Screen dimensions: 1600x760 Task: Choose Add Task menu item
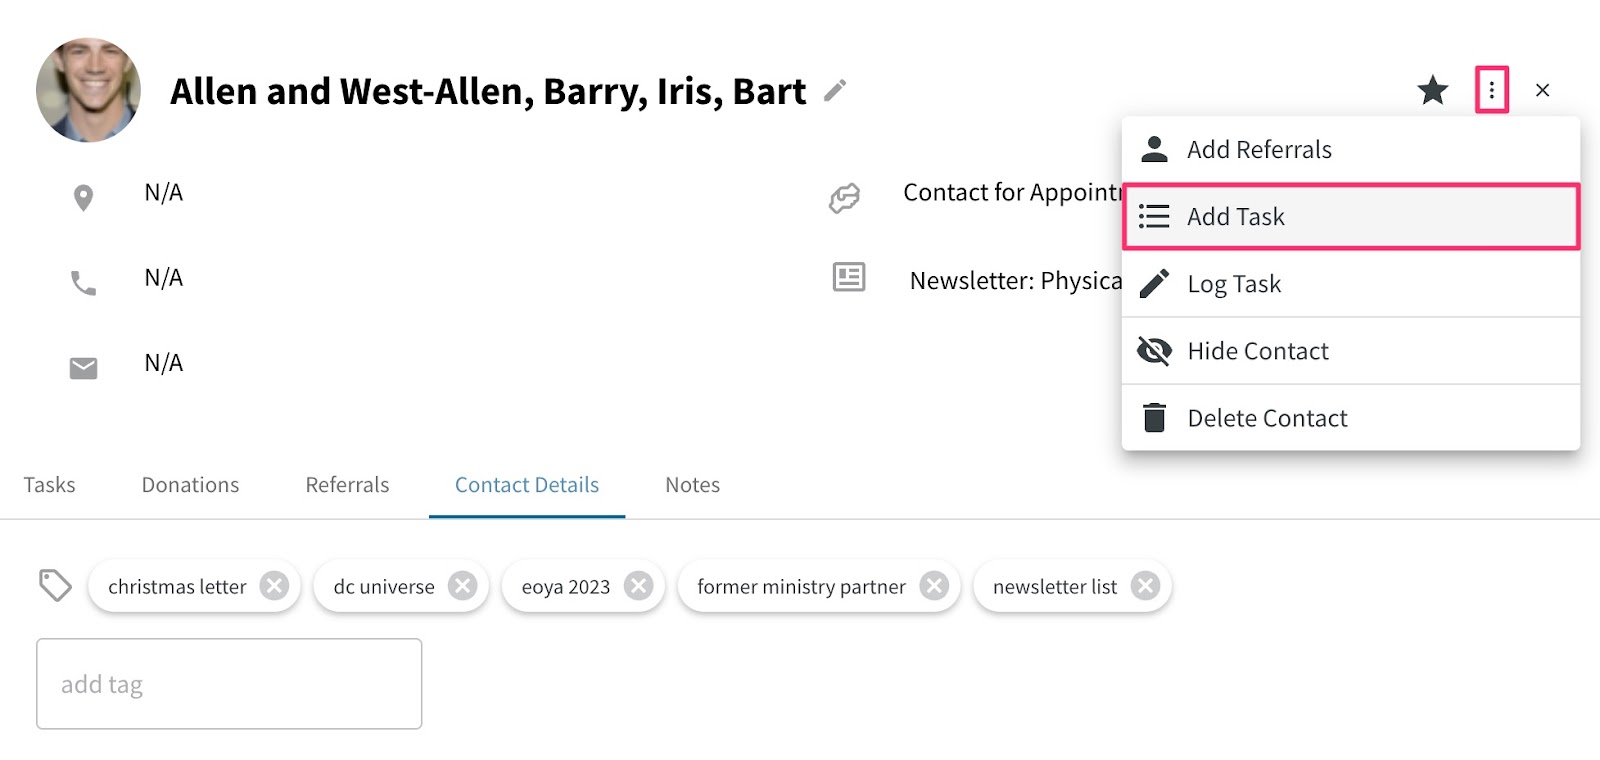[1351, 216]
